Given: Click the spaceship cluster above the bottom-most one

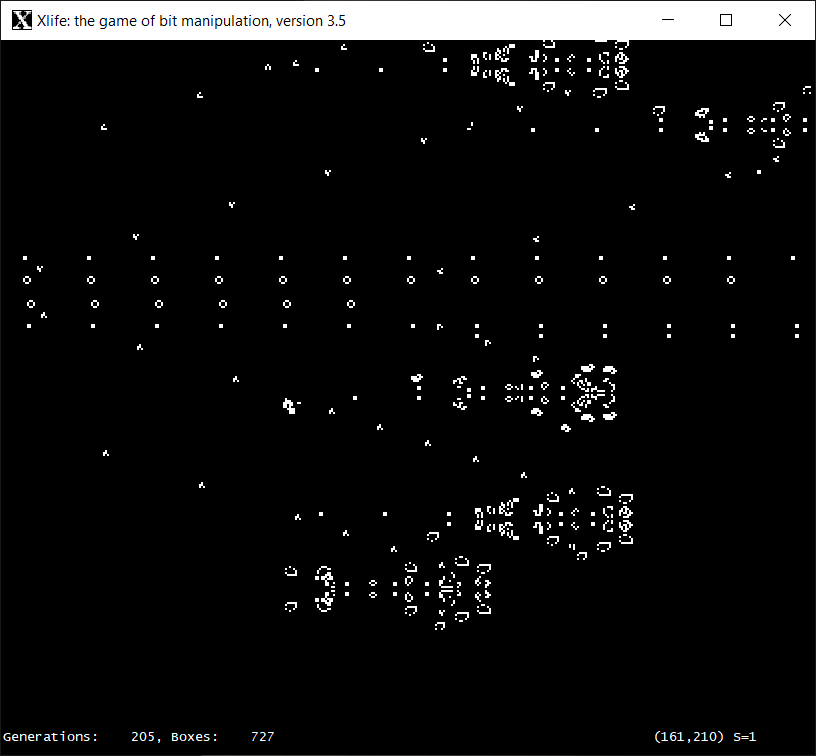Looking at the screenshot, I should (x=550, y=518).
